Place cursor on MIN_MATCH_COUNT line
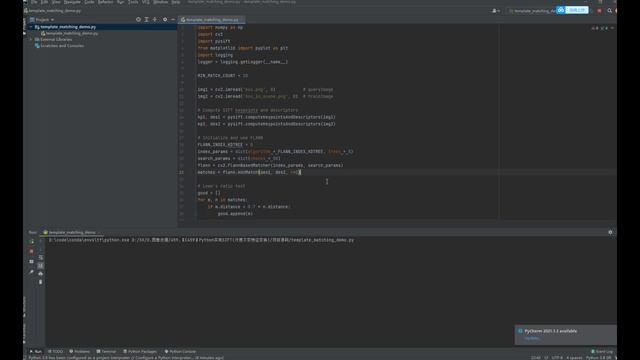Viewport: 640px width, 360px height. click(222, 76)
